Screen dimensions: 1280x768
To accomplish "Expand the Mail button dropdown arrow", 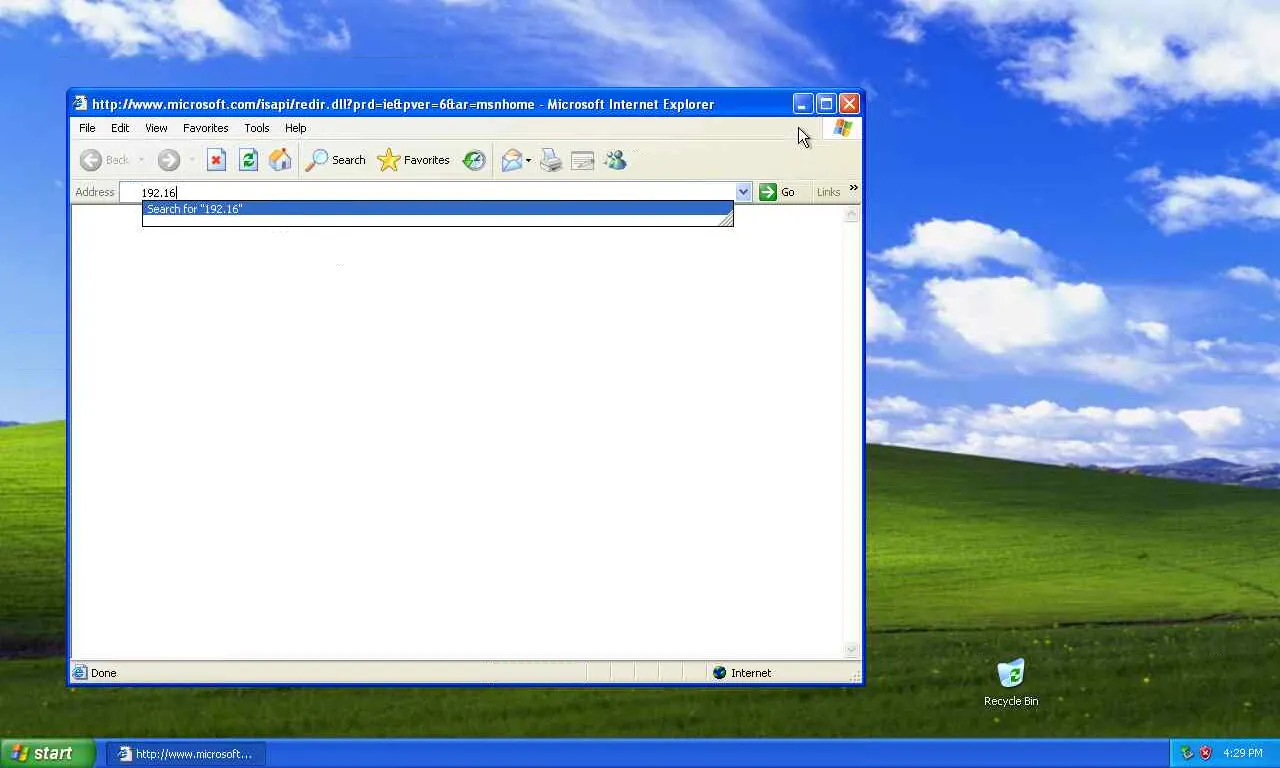I will (x=528, y=160).
